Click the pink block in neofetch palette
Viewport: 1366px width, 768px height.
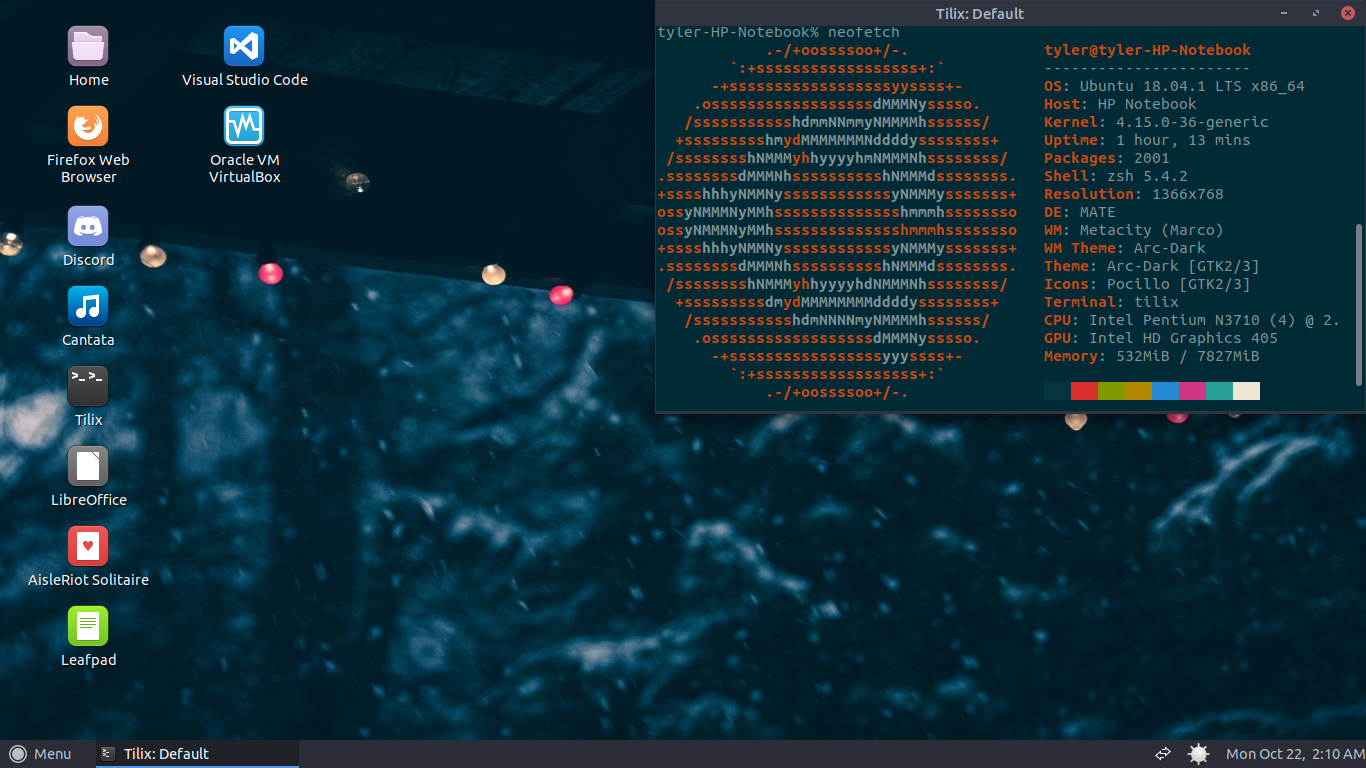1192,391
